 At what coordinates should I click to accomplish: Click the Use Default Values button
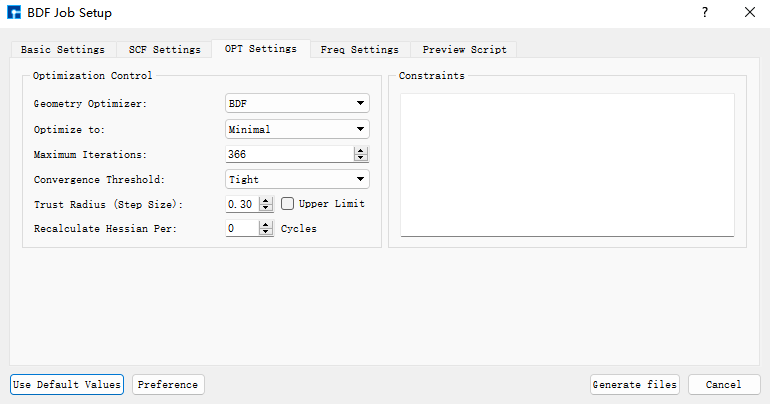(67, 385)
